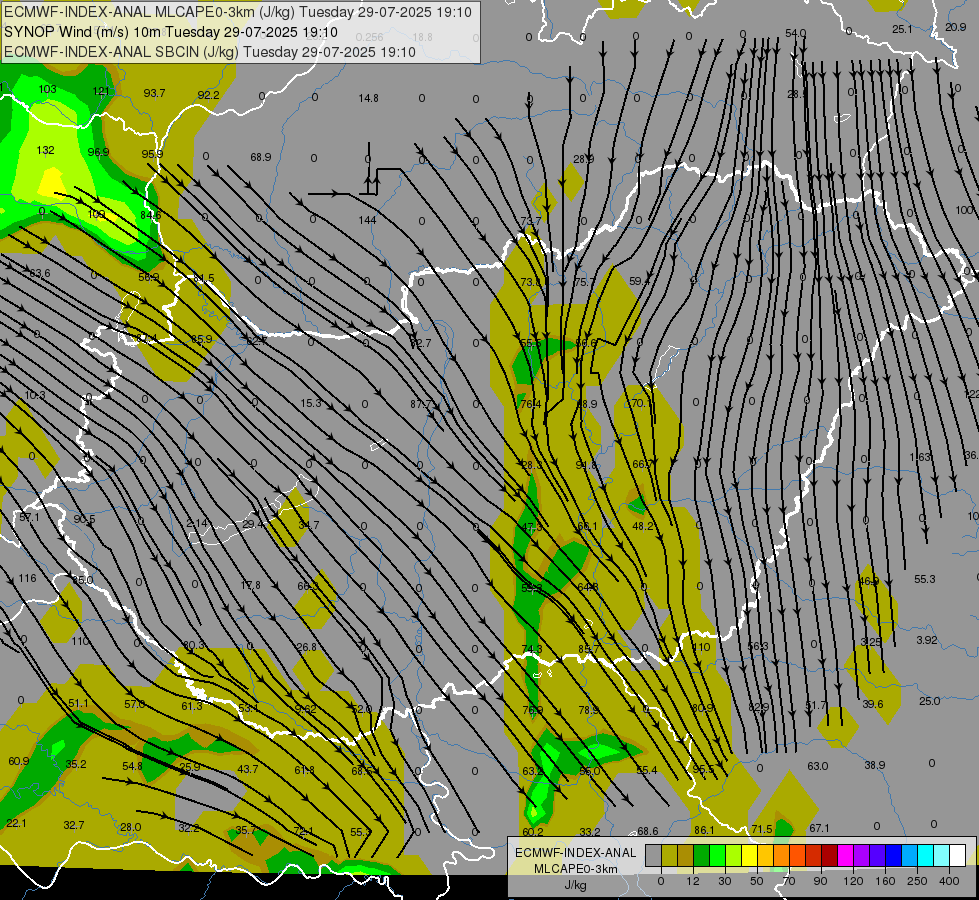
Task: Click the legend tick label 90
Action: [x=820, y=881]
